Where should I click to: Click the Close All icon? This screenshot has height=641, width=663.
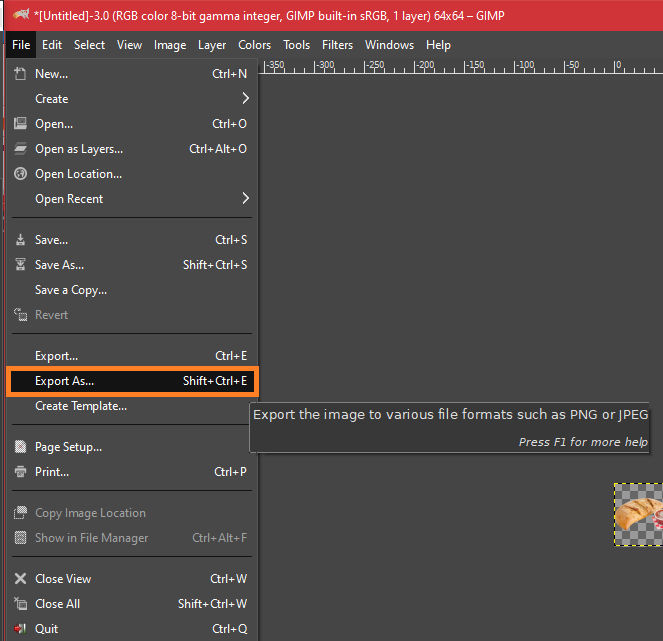click(20, 603)
